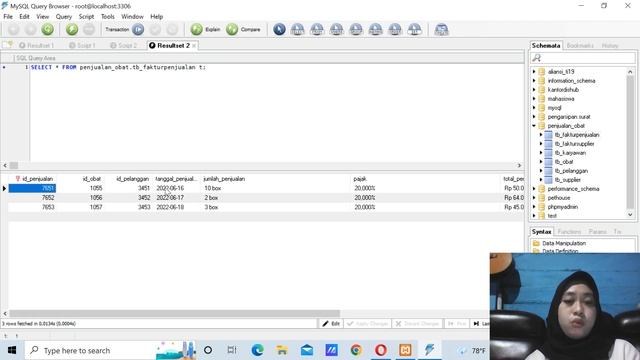
Task: Start a transaction with the blue play button
Action: pos(138,29)
